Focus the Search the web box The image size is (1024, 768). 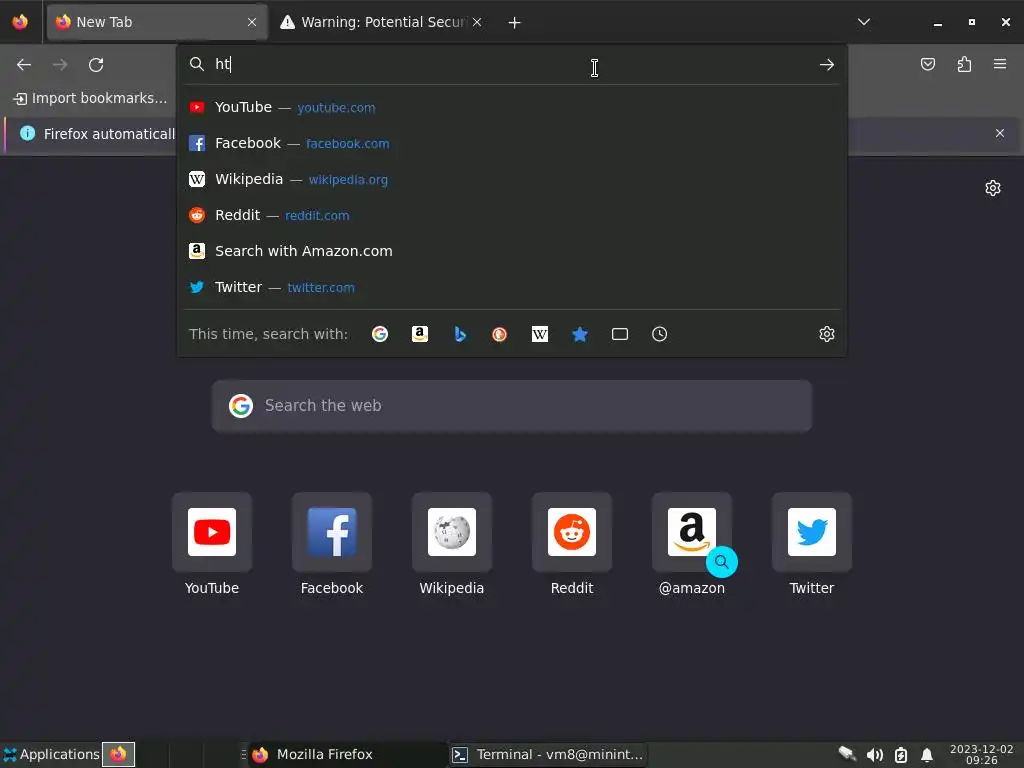[x=512, y=406]
